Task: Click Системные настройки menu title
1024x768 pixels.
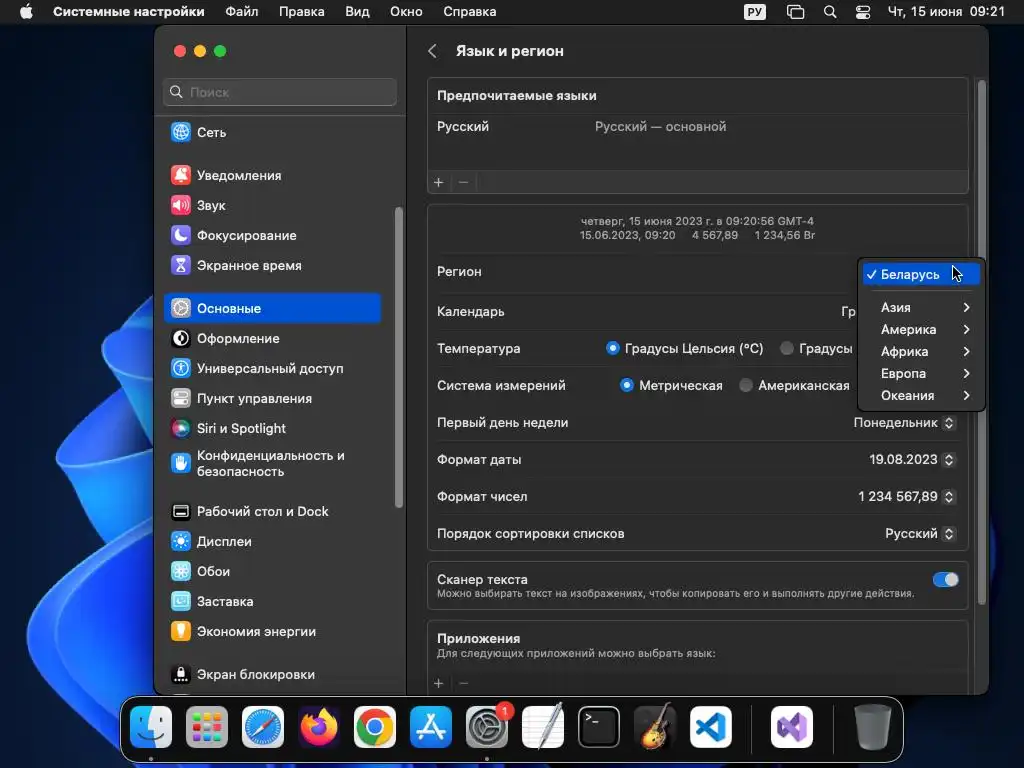Action: point(129,12)
